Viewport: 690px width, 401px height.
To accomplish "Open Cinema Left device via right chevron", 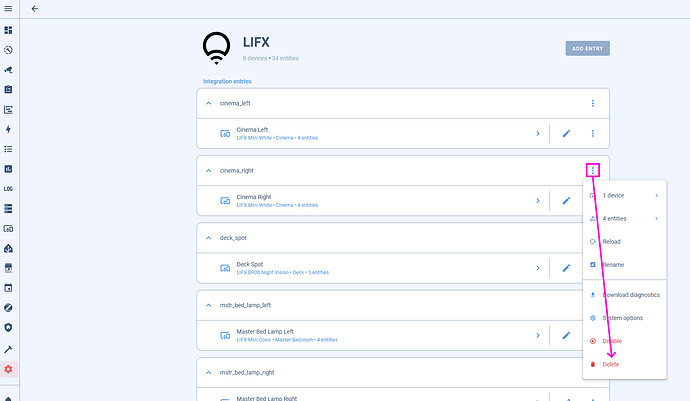I will [538, 133].
